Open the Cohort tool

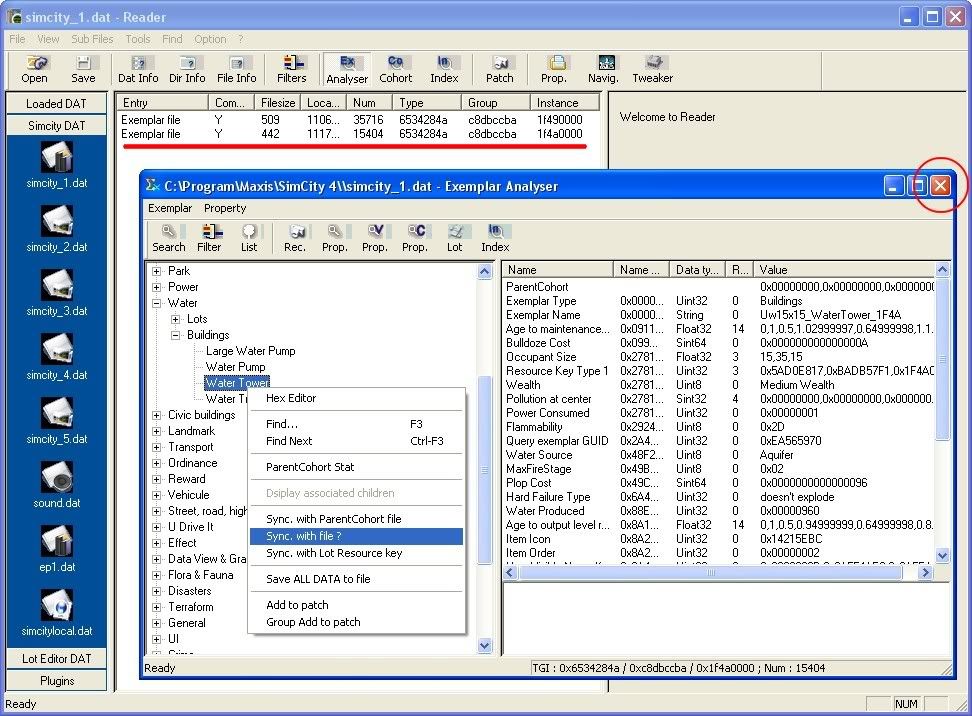tap(395, 68)
